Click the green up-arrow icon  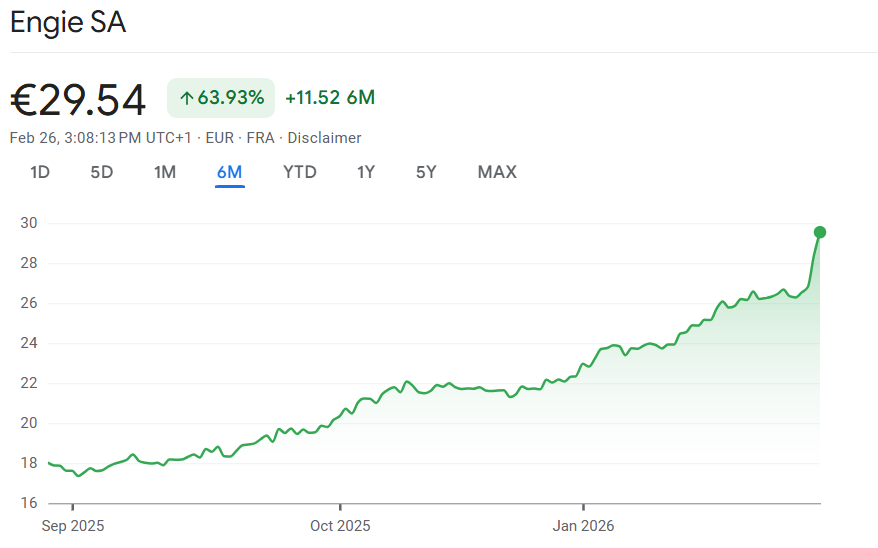[x=186, y=98]
